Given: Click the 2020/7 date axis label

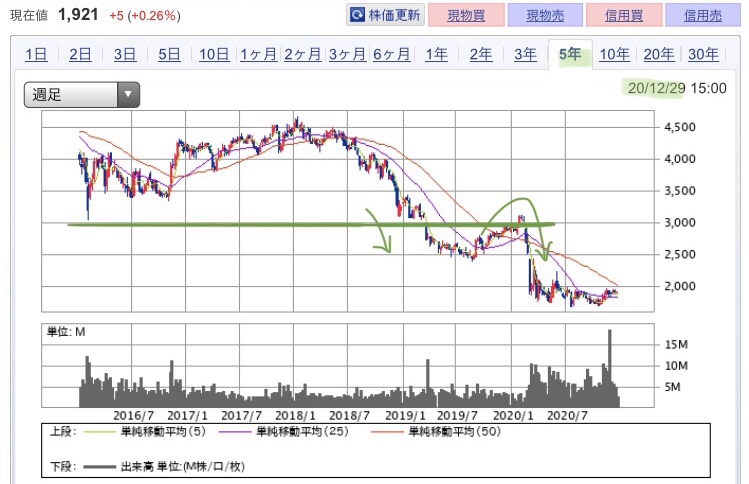Looking at the screenshot, I should pos(567,416).
